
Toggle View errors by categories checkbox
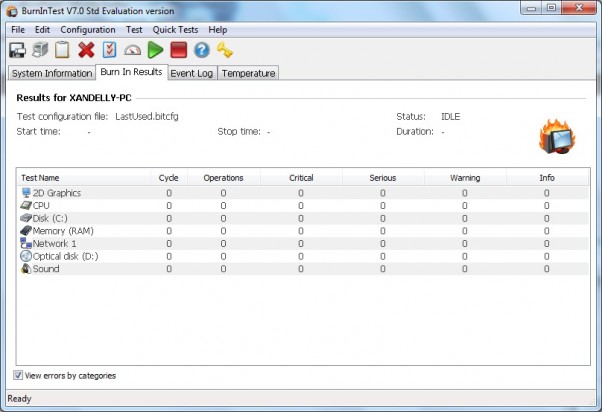(x=19, y=376)
